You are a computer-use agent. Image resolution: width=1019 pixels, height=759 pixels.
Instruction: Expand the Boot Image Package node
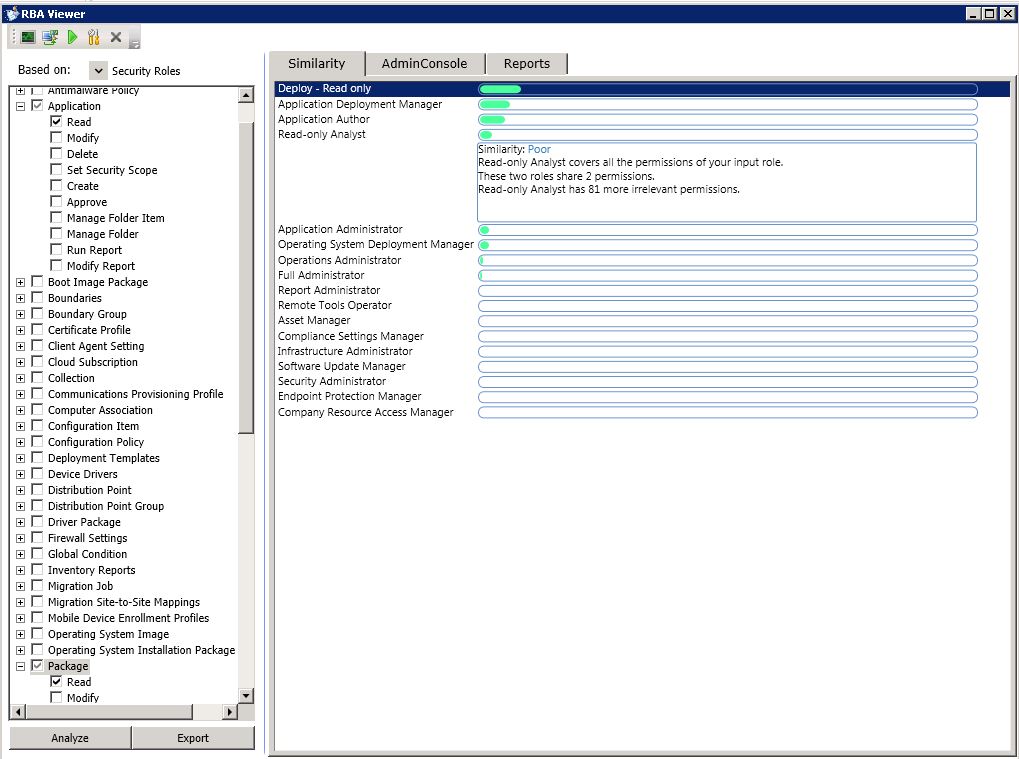(x=20, y=282)
